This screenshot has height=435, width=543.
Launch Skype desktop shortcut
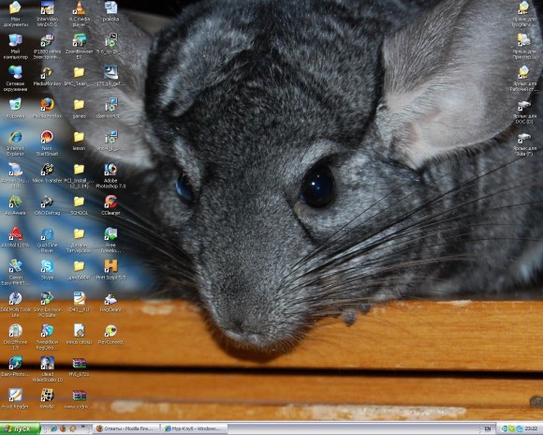point(47,269)
